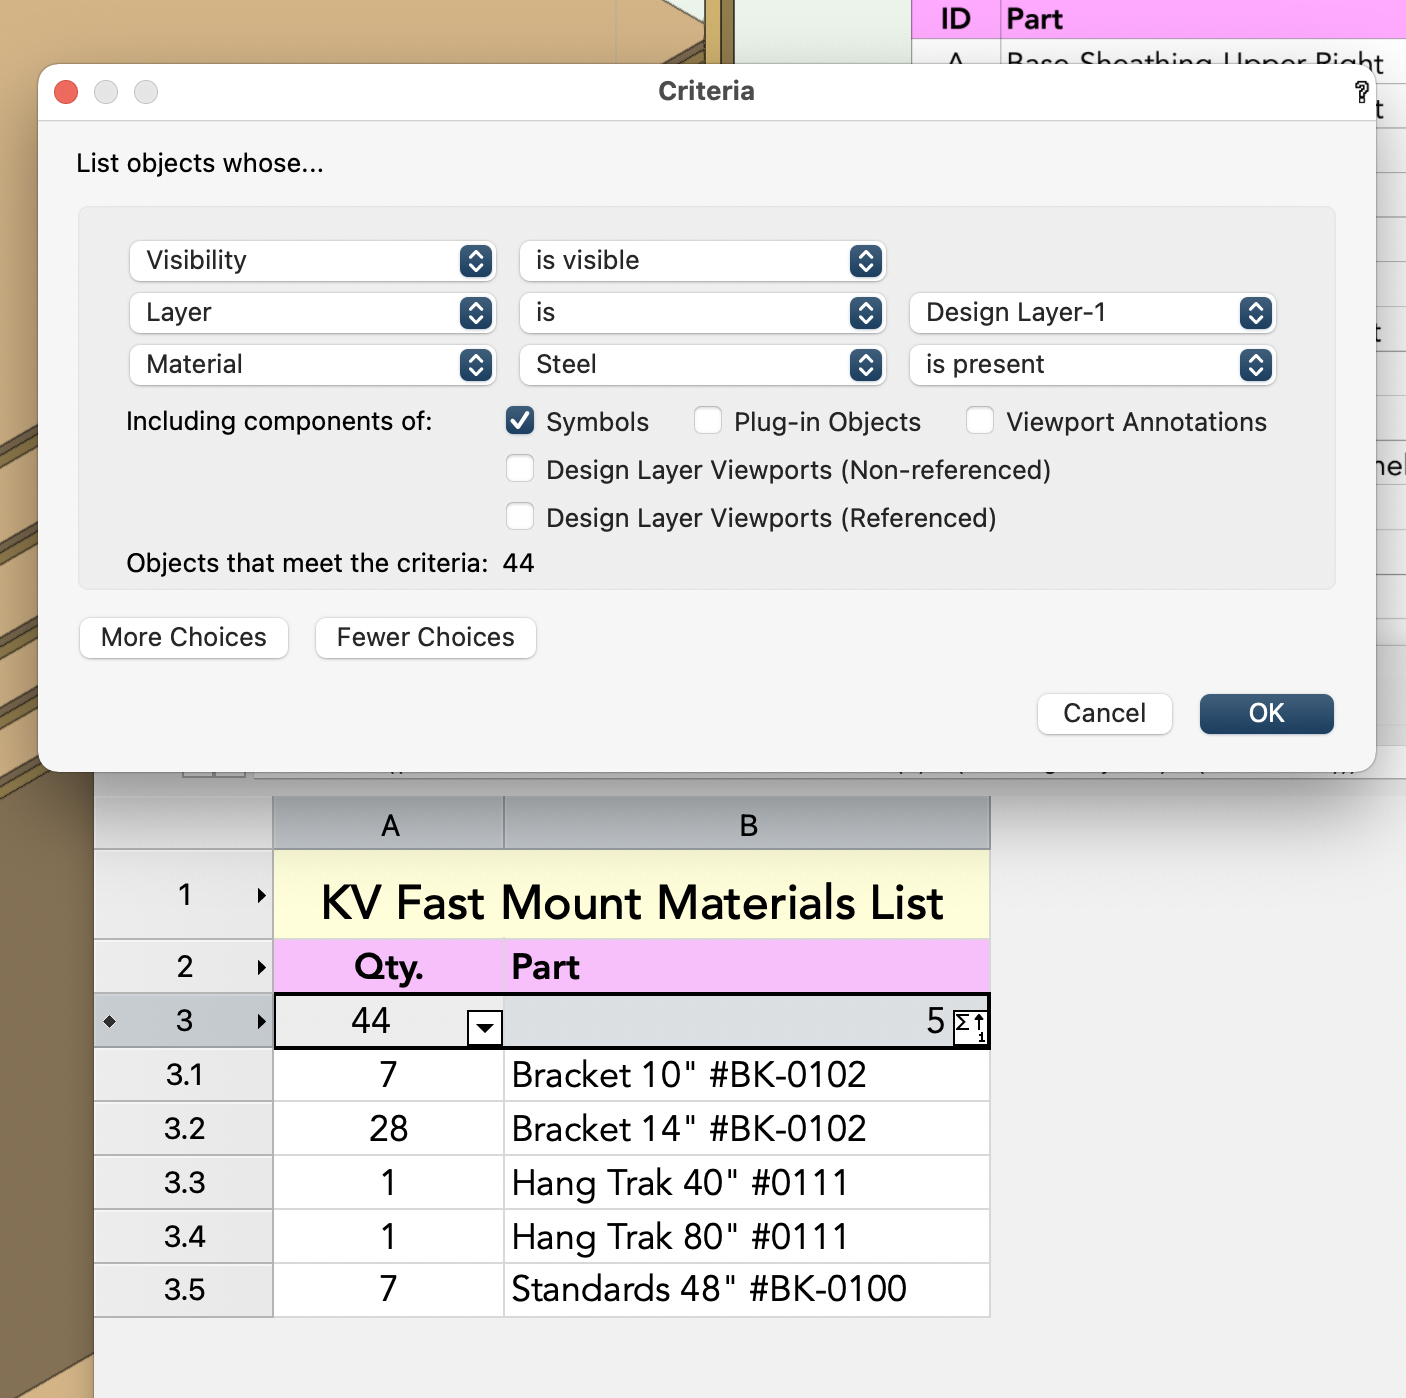Expand row 3 disclosure triangle
Viewport: 1406px width, 1398px height.
(x=261, y=1021)
